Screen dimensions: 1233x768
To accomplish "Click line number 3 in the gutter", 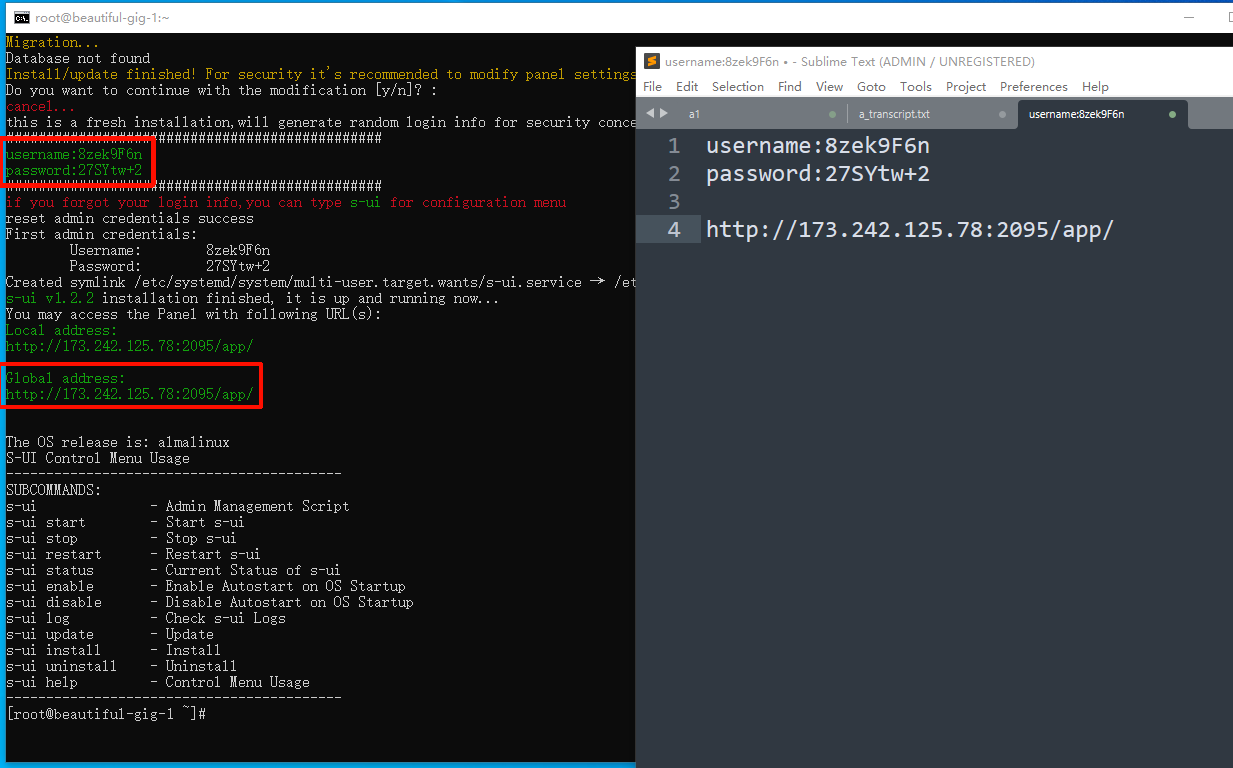I will click(x=673, y=202).
